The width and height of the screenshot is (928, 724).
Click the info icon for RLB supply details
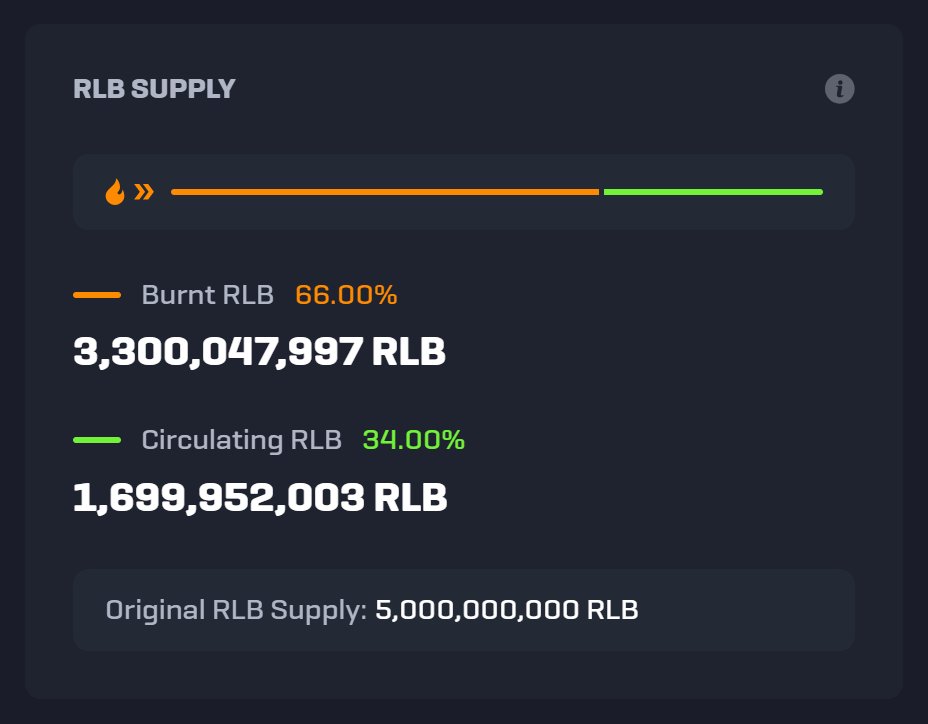840,89
